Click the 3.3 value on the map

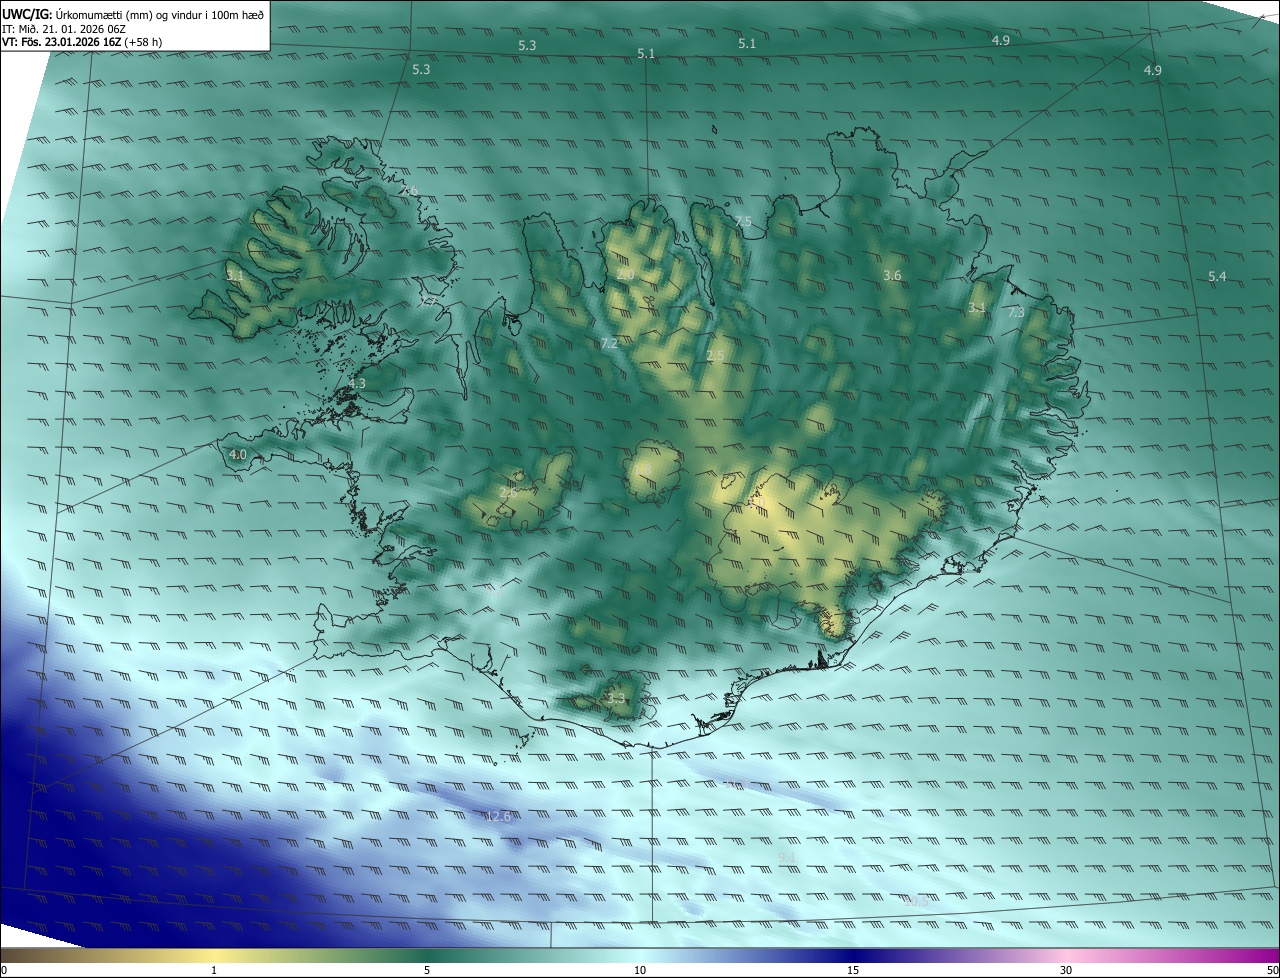pos(616,699)
